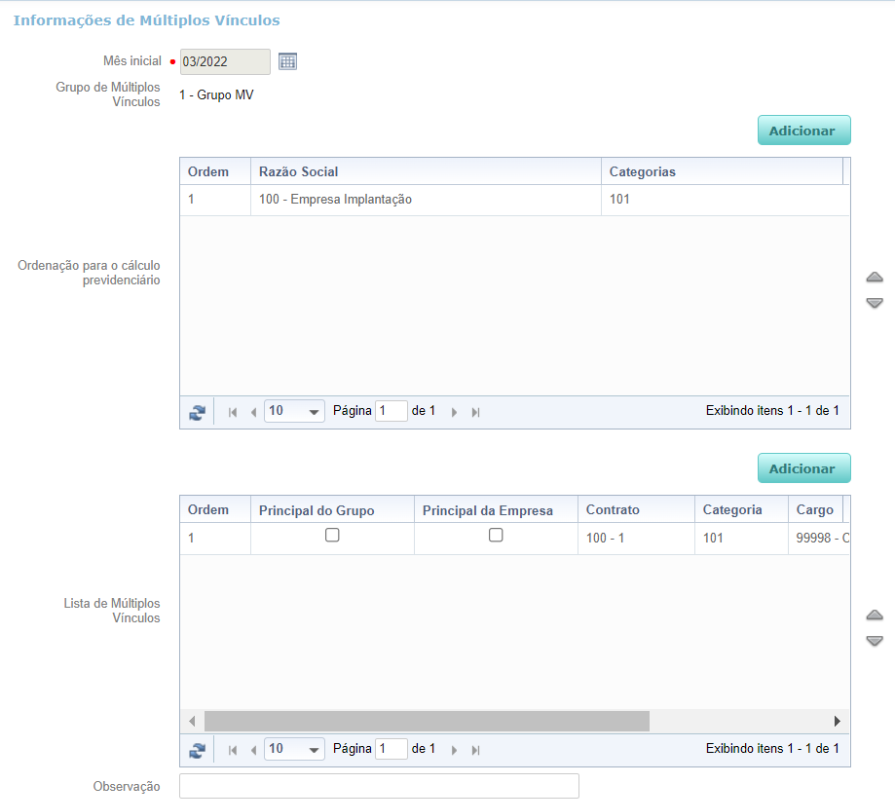Move selected vínculo up in the list
Image resolution: width=895 pixels, height=799 pixels.
[x=874, y=615]
